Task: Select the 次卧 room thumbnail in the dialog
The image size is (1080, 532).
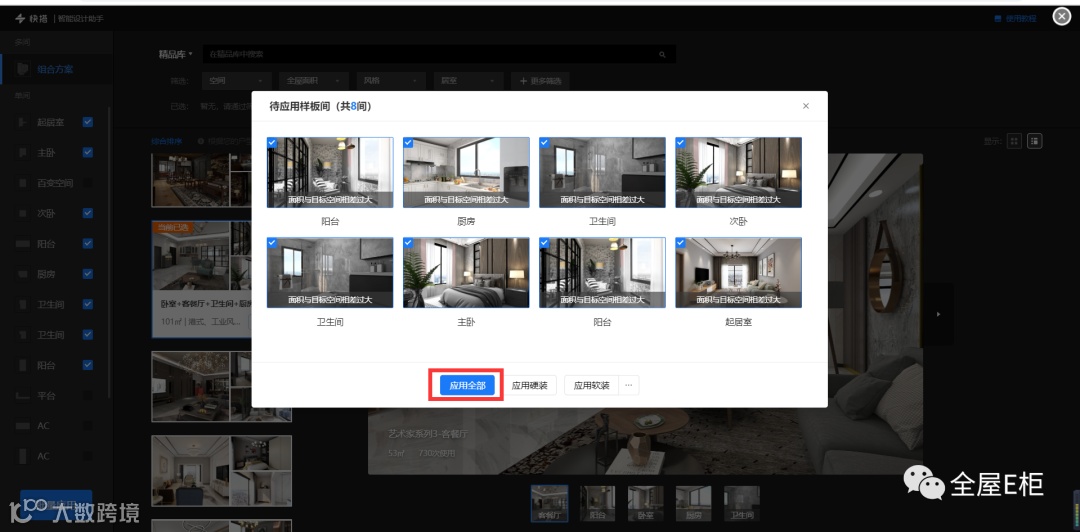Action: click(738, 172)
